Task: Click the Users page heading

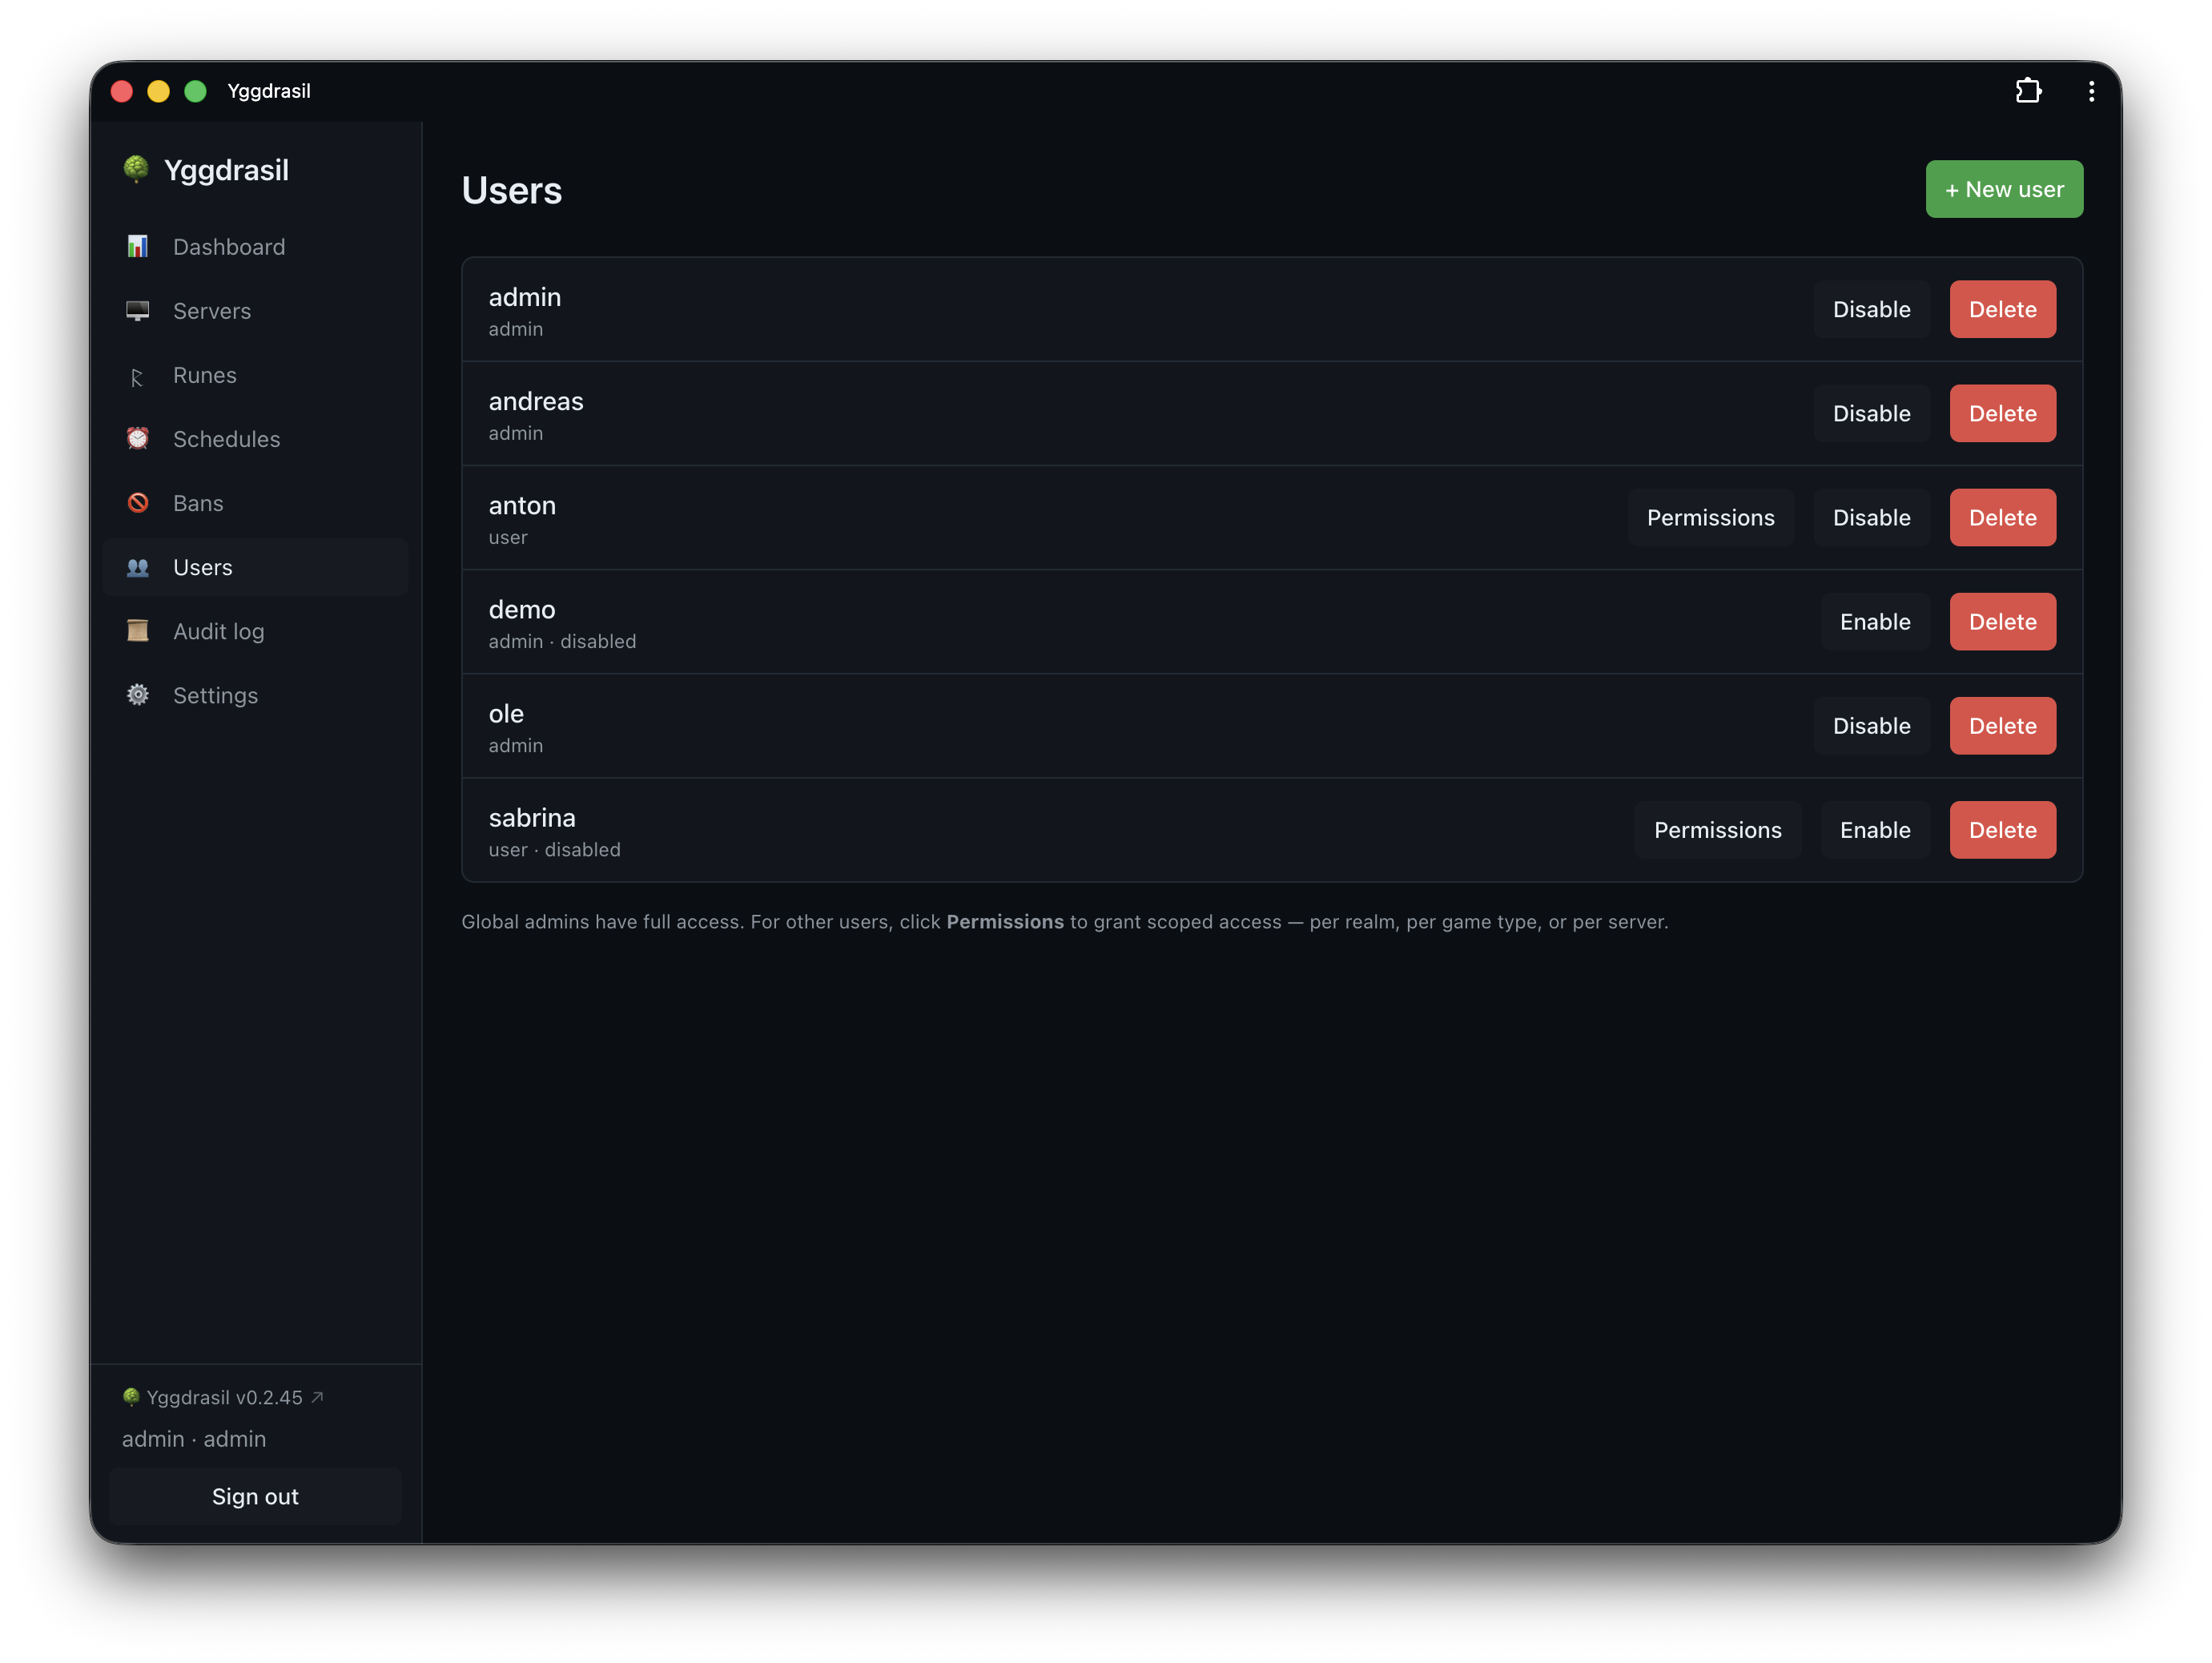Action: [512, 190]
